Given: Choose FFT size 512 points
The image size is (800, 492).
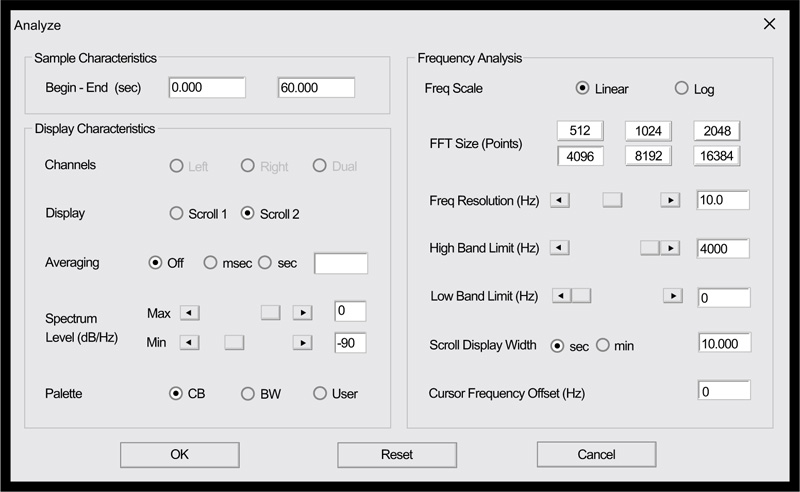Looking at the screenshot, I should [580, 131].
